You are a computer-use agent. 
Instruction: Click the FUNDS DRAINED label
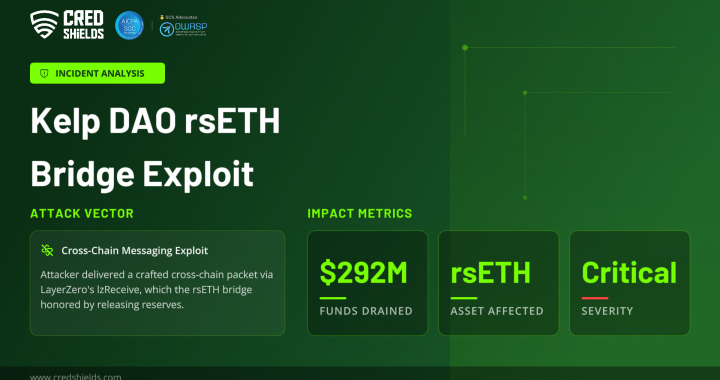tap(366, 311)
